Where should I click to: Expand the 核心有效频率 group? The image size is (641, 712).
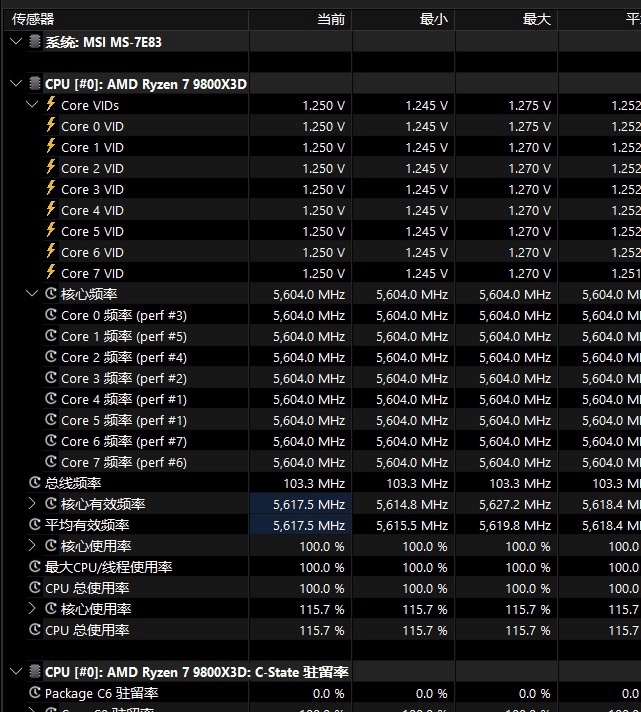(x=32, y=503)
